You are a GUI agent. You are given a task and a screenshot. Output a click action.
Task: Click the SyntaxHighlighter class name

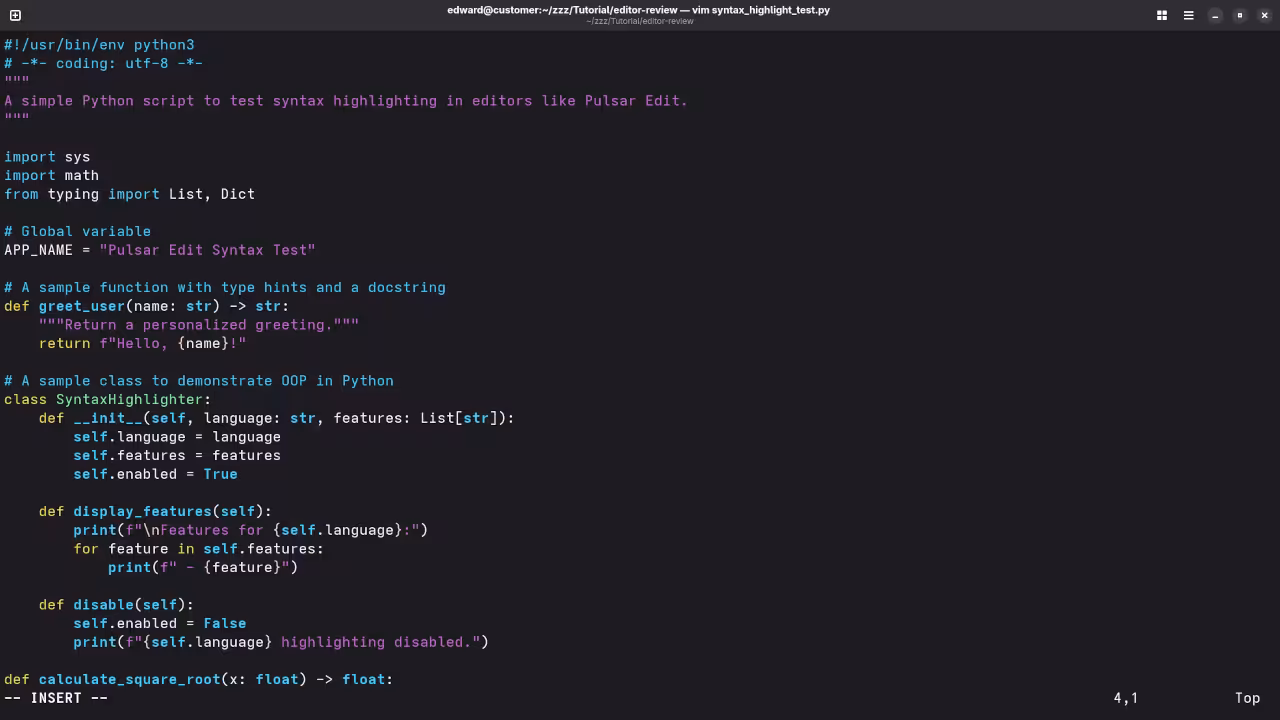(x=131, y=399)
